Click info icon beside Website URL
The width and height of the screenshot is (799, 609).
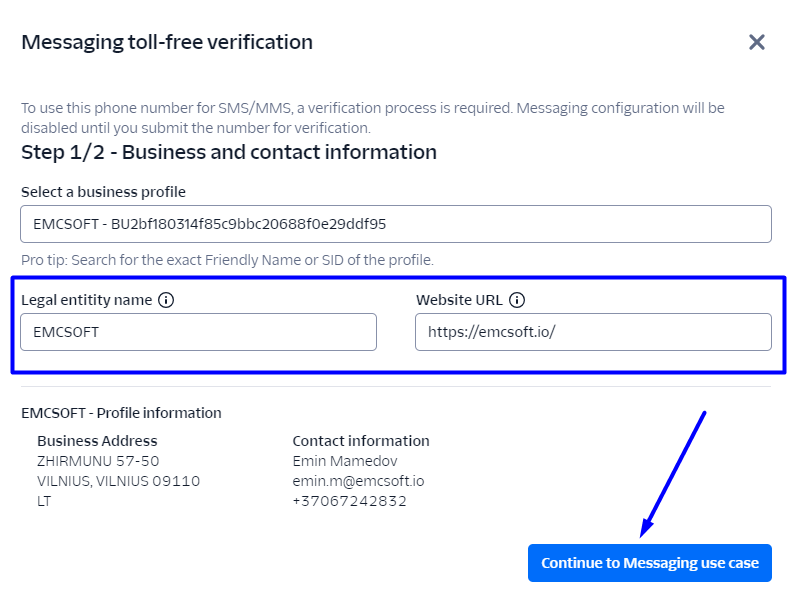click(x=517, y=300)
